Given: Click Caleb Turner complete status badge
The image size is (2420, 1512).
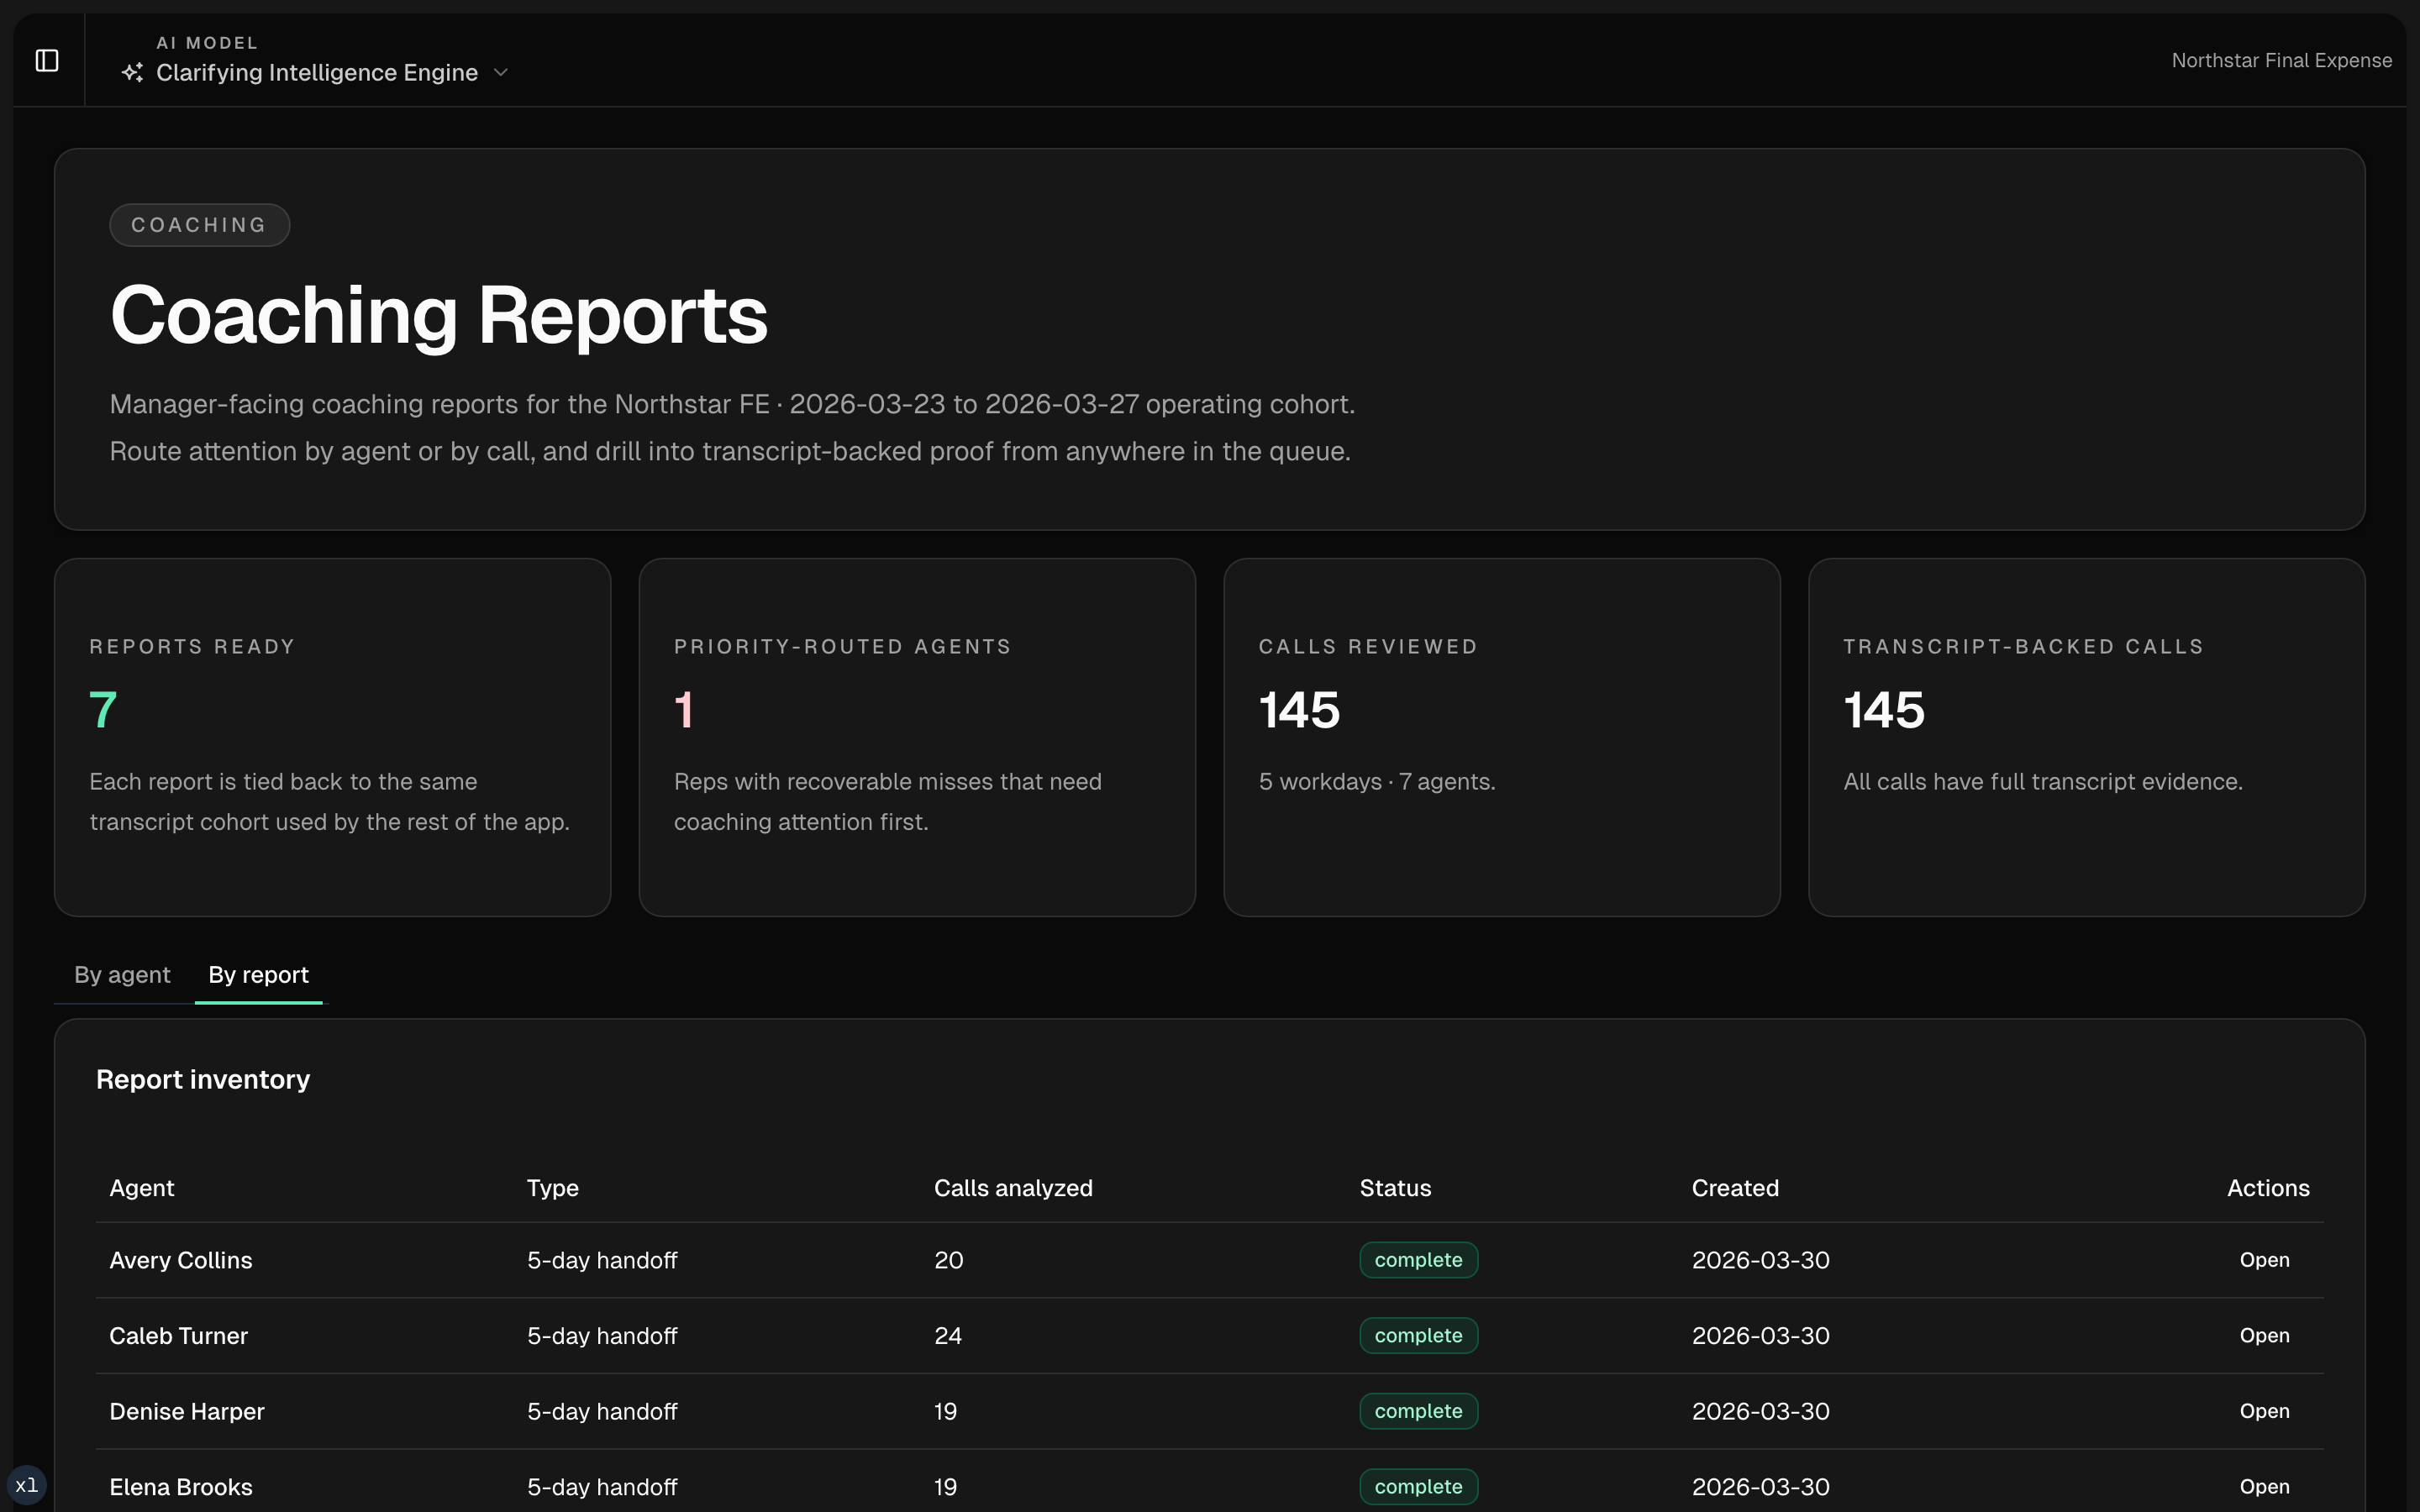Looking at the screenshot, I should 1418,1336.
